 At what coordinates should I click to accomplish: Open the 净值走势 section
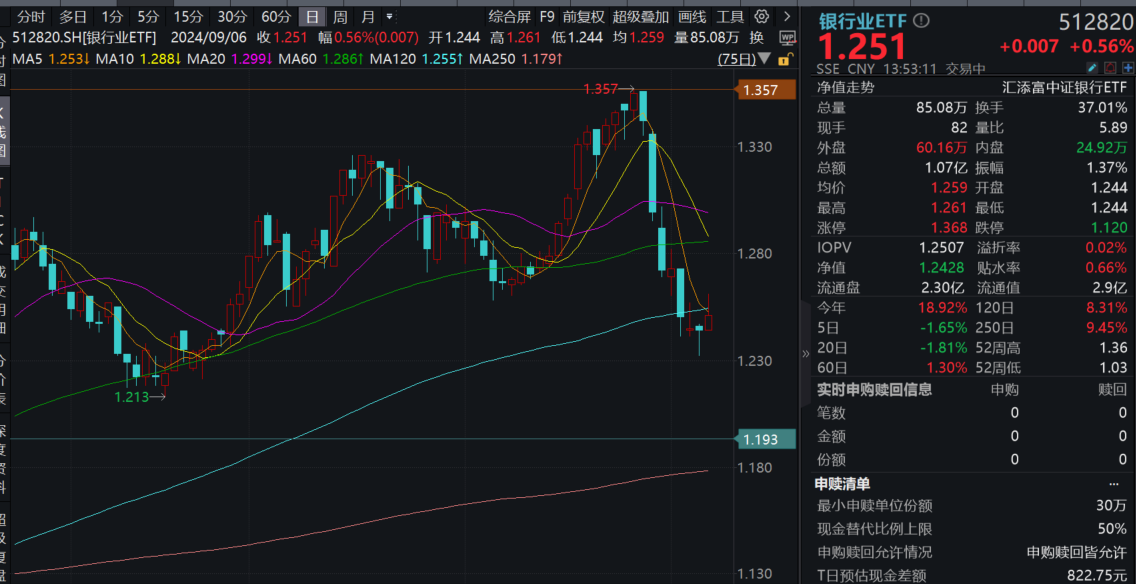tap(846, 88)
